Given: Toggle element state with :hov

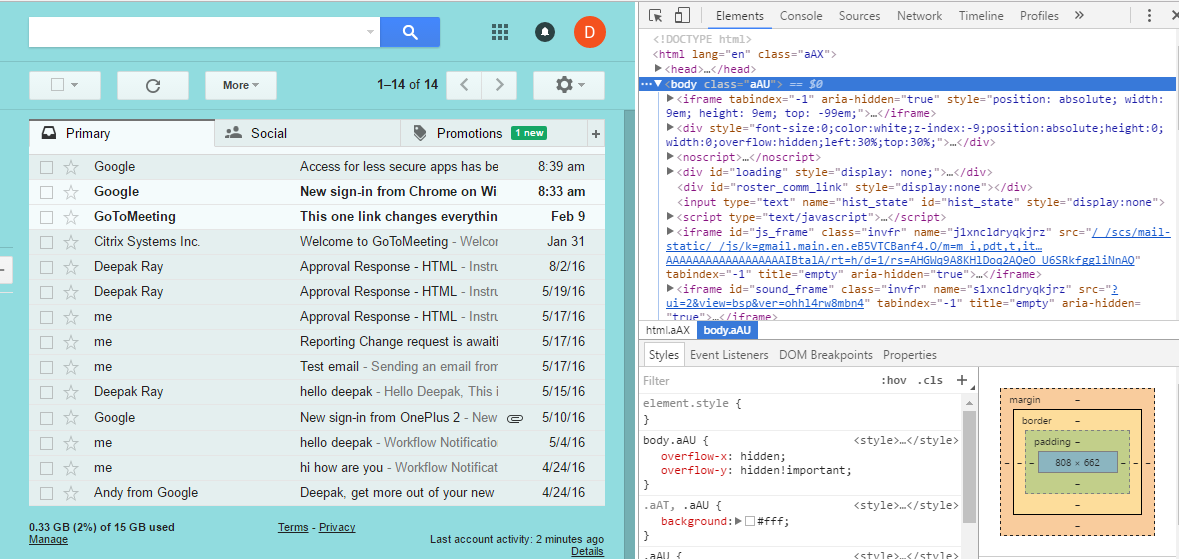Looking at the screenshot, I should coord(893,381).
